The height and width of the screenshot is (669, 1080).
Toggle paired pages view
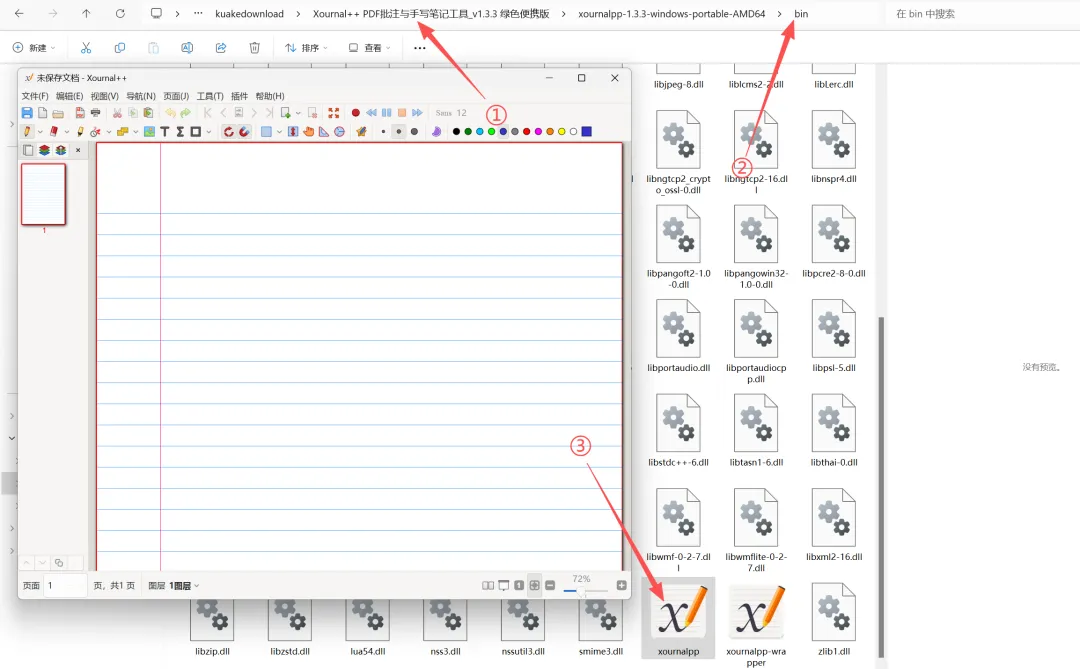(x=488, y=585)
